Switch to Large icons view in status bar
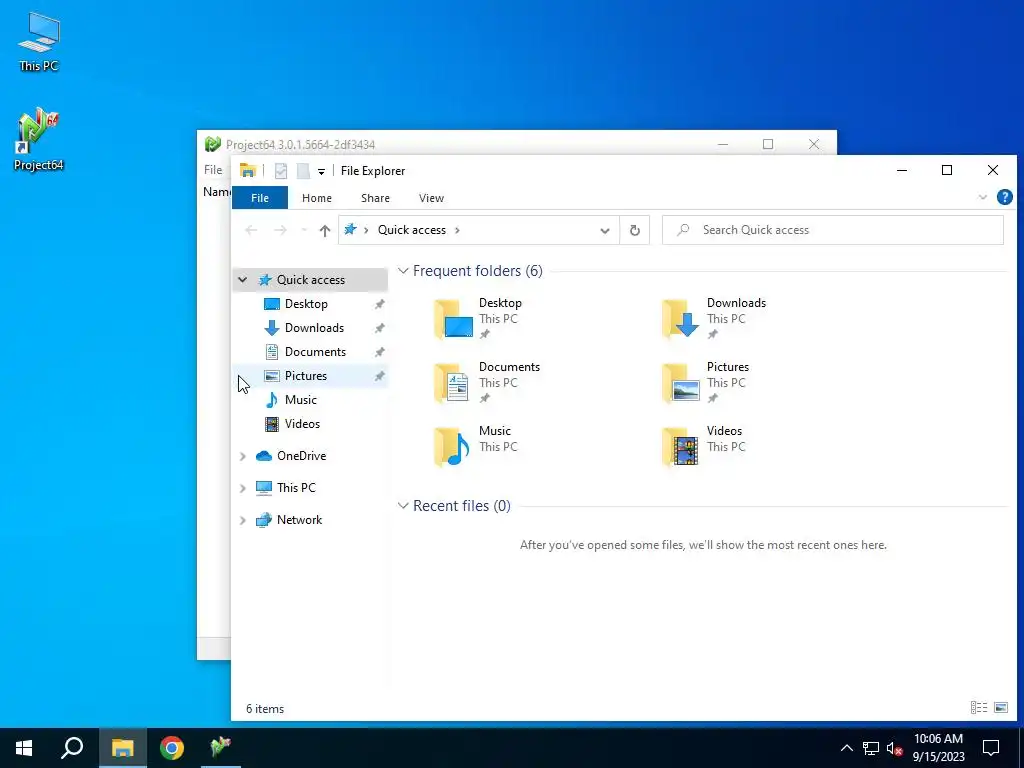The height and width of the screenshot is (768, 1024). point(1000,707)
